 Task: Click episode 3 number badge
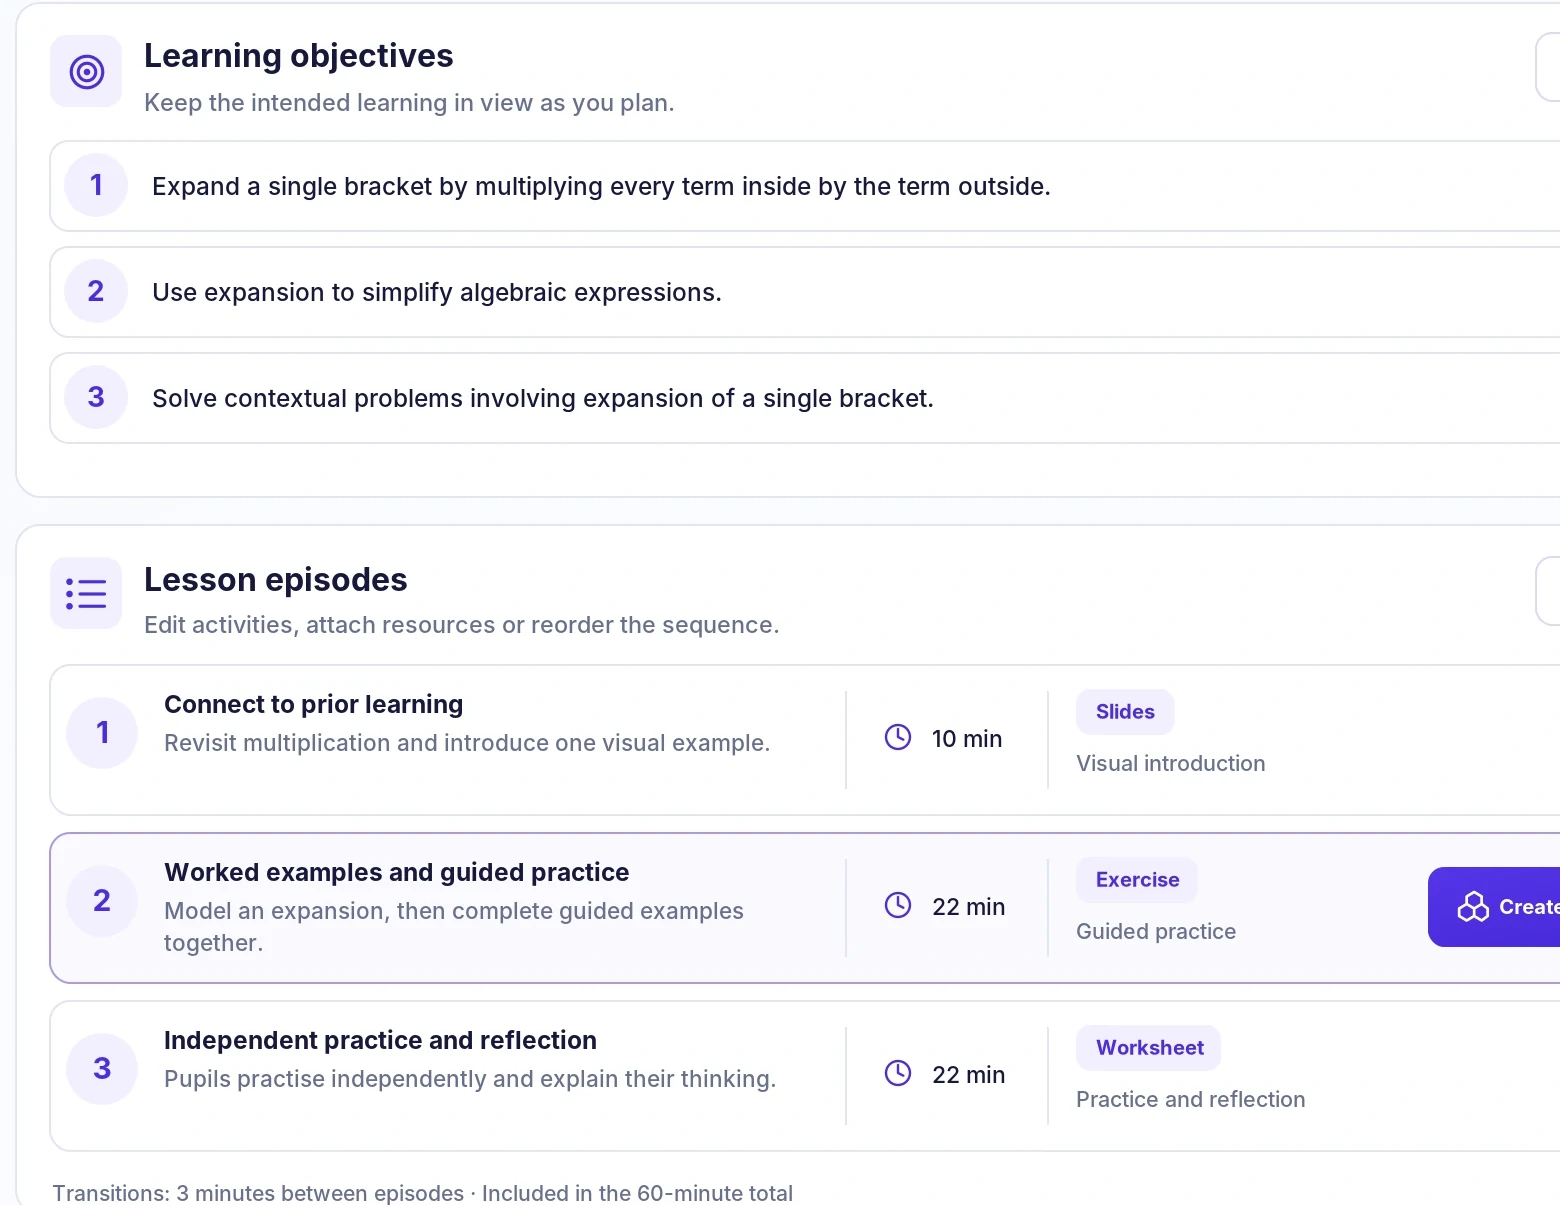point(102,1069)
